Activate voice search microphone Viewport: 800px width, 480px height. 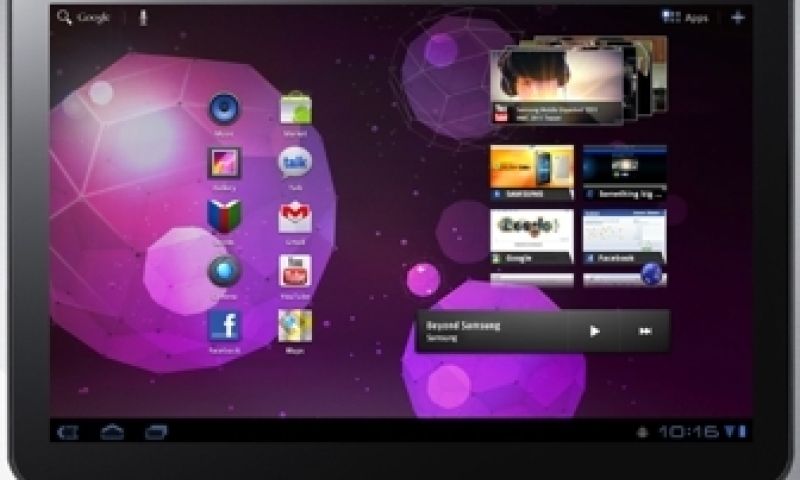143,17
